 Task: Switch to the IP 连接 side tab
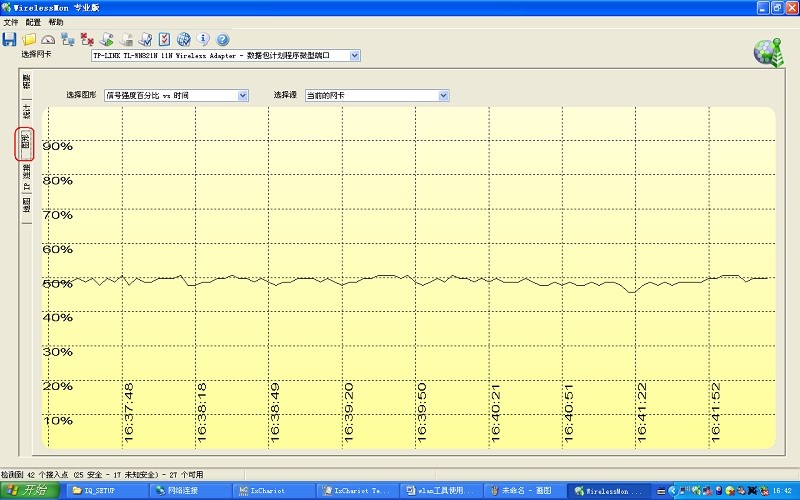click(x=26, y=178)
